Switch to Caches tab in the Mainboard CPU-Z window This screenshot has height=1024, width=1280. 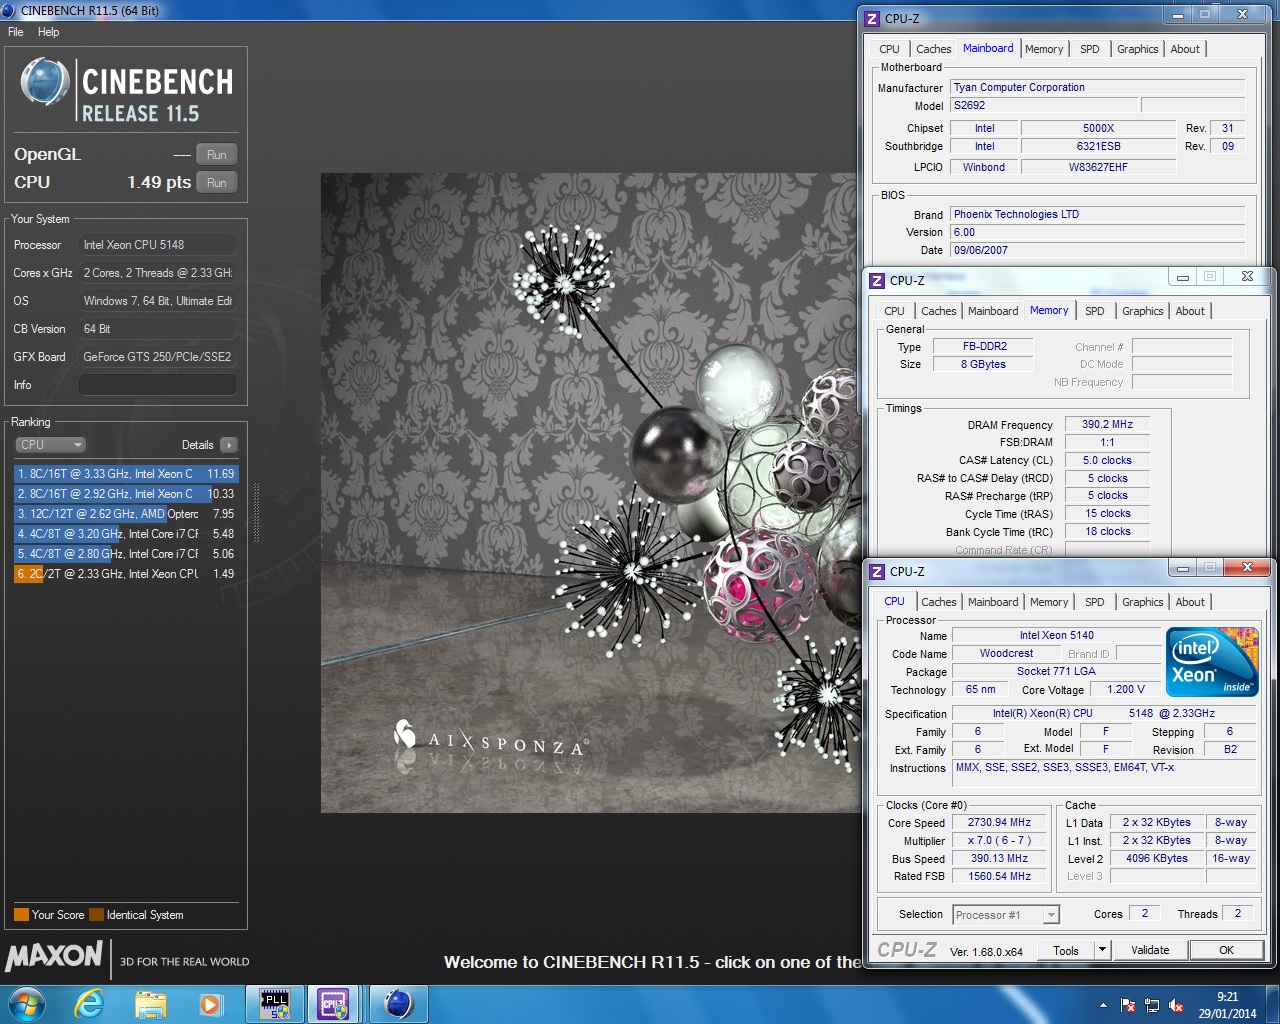click(x=934, y=49)
